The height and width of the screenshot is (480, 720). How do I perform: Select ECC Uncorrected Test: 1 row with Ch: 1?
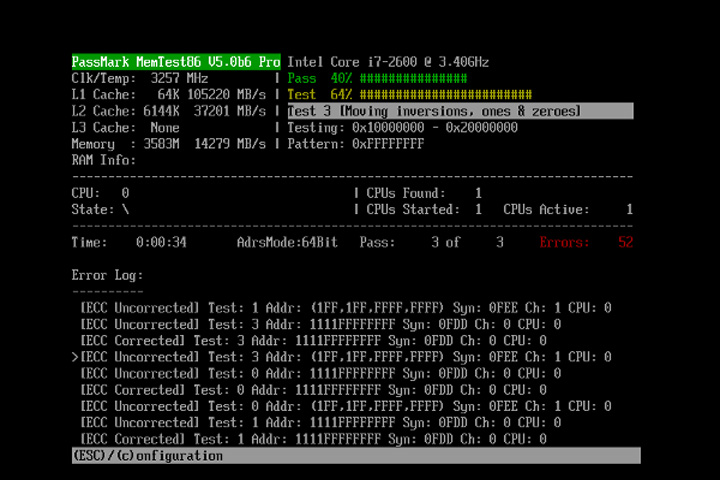[346, 308]
